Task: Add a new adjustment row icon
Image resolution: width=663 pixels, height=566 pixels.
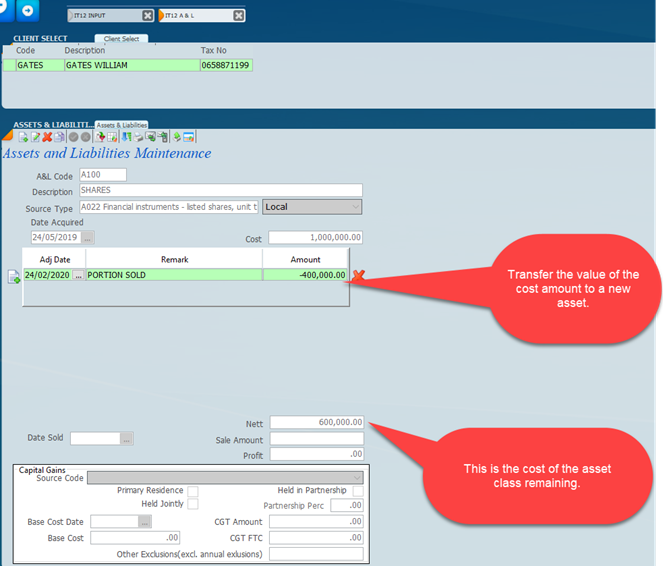Action: pyautogui.click(x=14, y=277)
